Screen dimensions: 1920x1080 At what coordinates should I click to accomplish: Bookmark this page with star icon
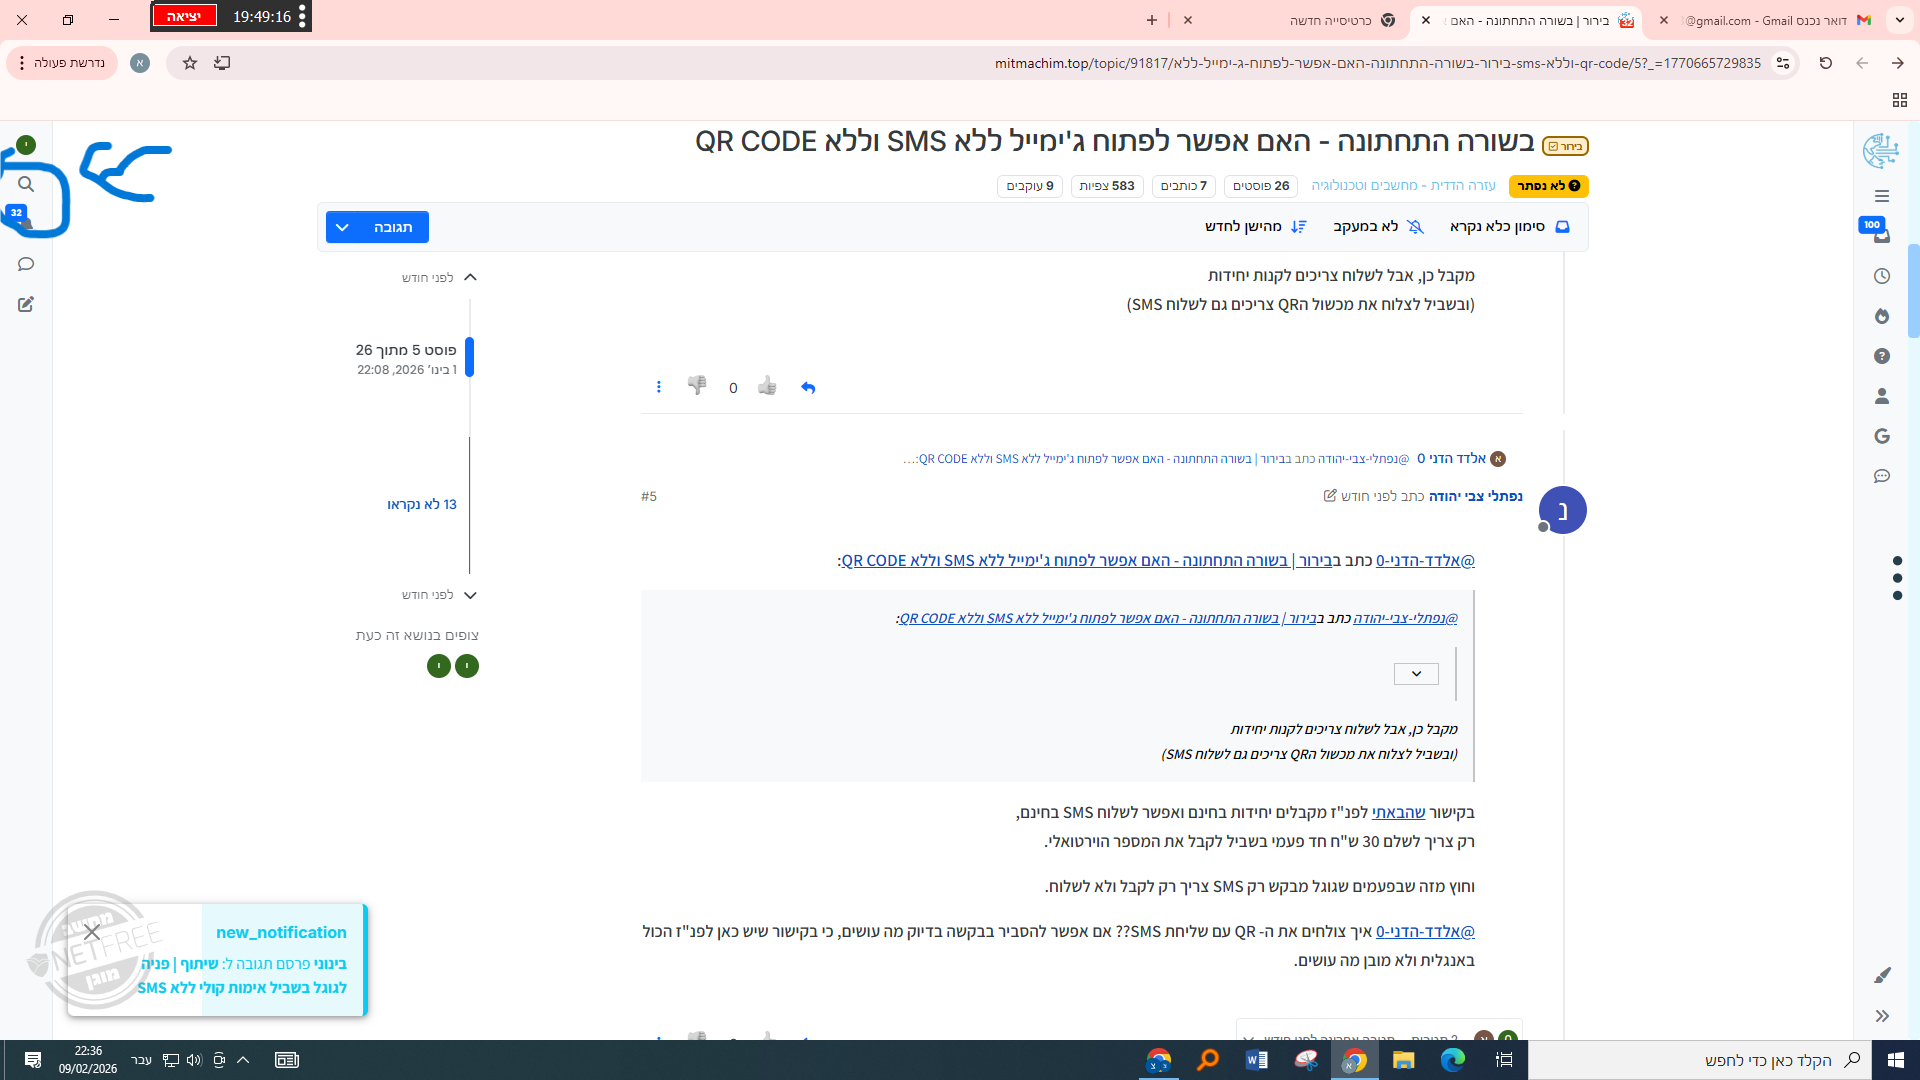coord(190,63)
